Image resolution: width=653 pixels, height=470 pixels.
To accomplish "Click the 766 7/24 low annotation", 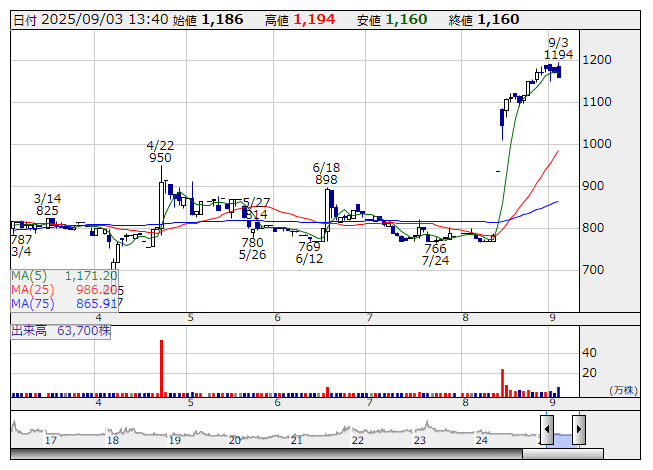I will click(x=435, y=254).
